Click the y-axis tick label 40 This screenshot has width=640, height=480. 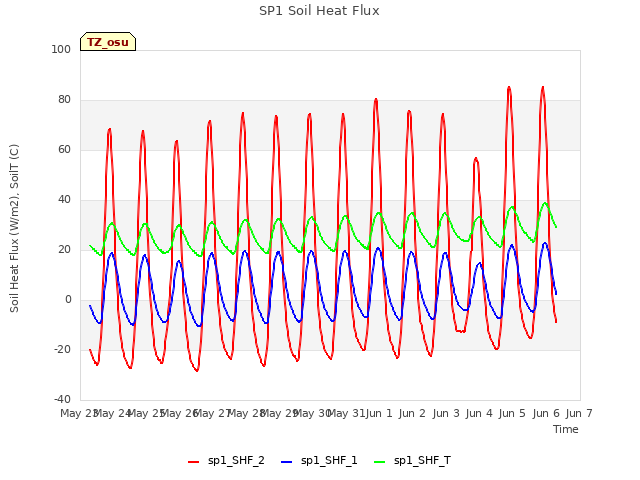64,200
